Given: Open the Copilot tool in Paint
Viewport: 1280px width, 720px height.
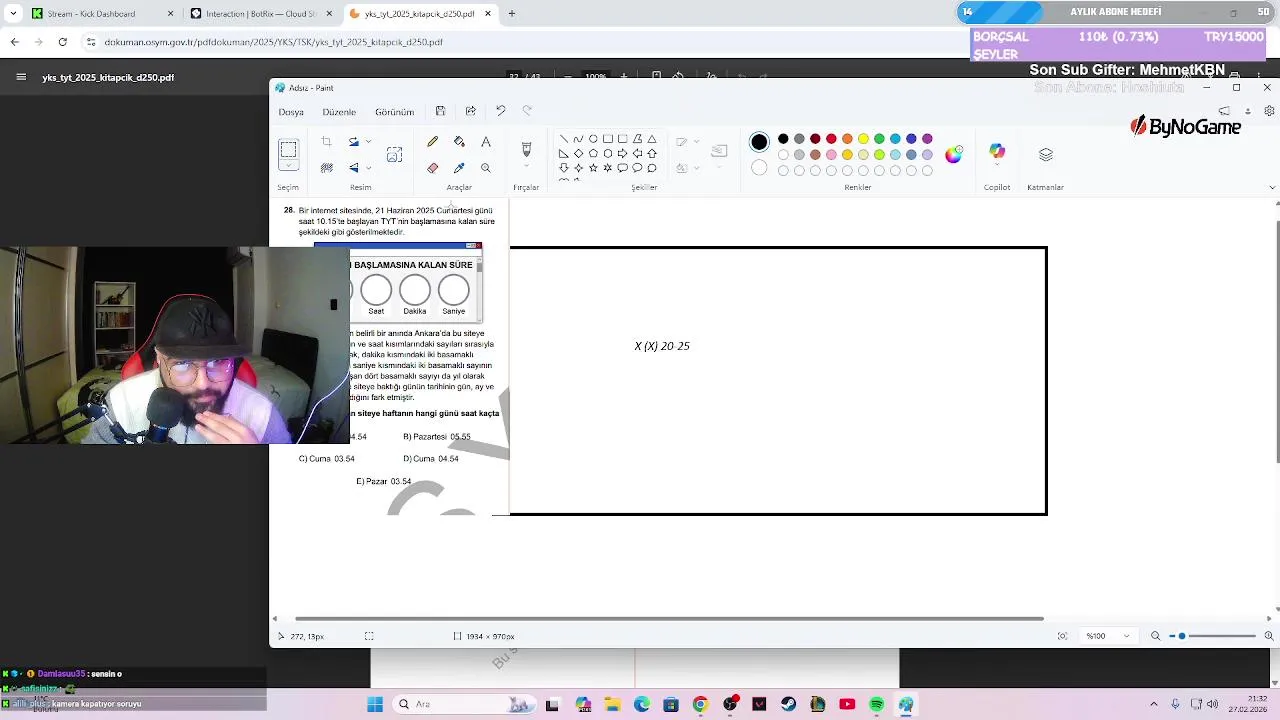Looking at the screenshot, I should tap(997, 151).
